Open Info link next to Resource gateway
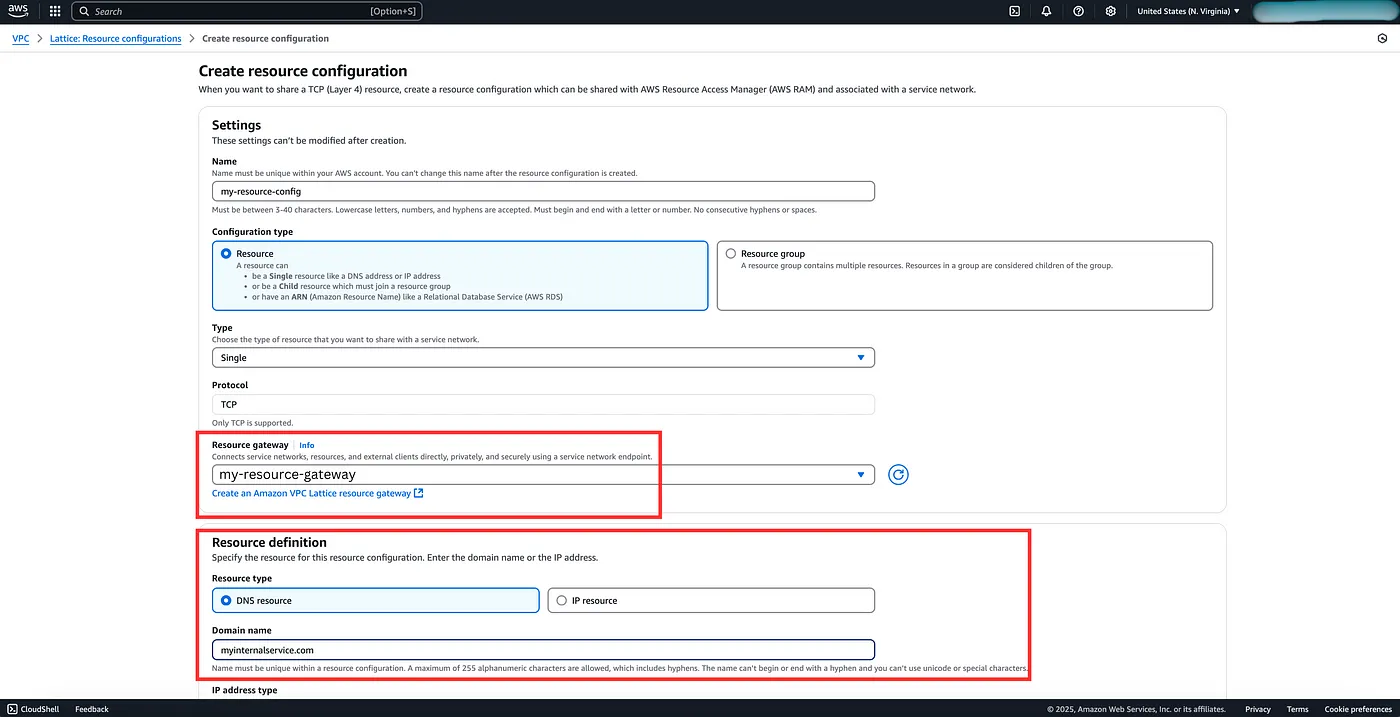 [307, 445]
